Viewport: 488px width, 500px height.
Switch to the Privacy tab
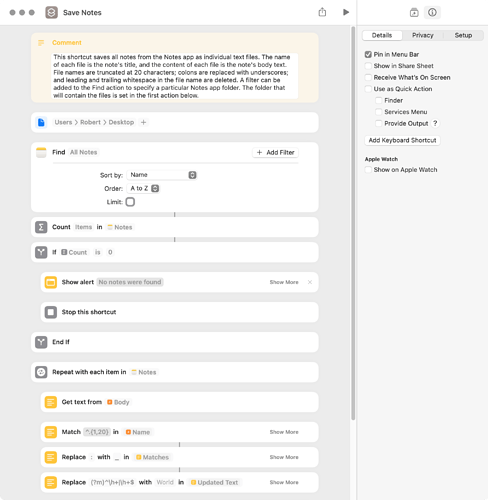pyautogui.click(x=422, y=35)
